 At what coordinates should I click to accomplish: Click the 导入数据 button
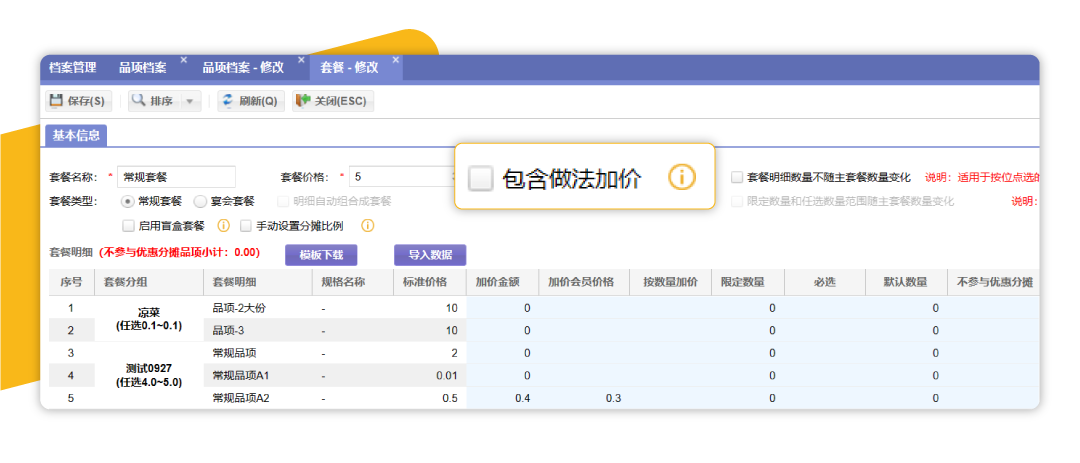point(430,255)
